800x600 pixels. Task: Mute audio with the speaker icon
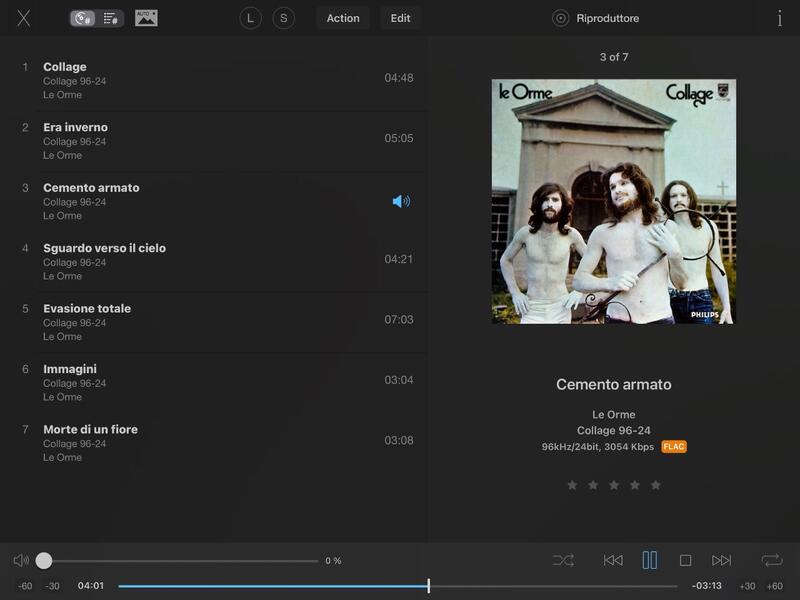21,561
